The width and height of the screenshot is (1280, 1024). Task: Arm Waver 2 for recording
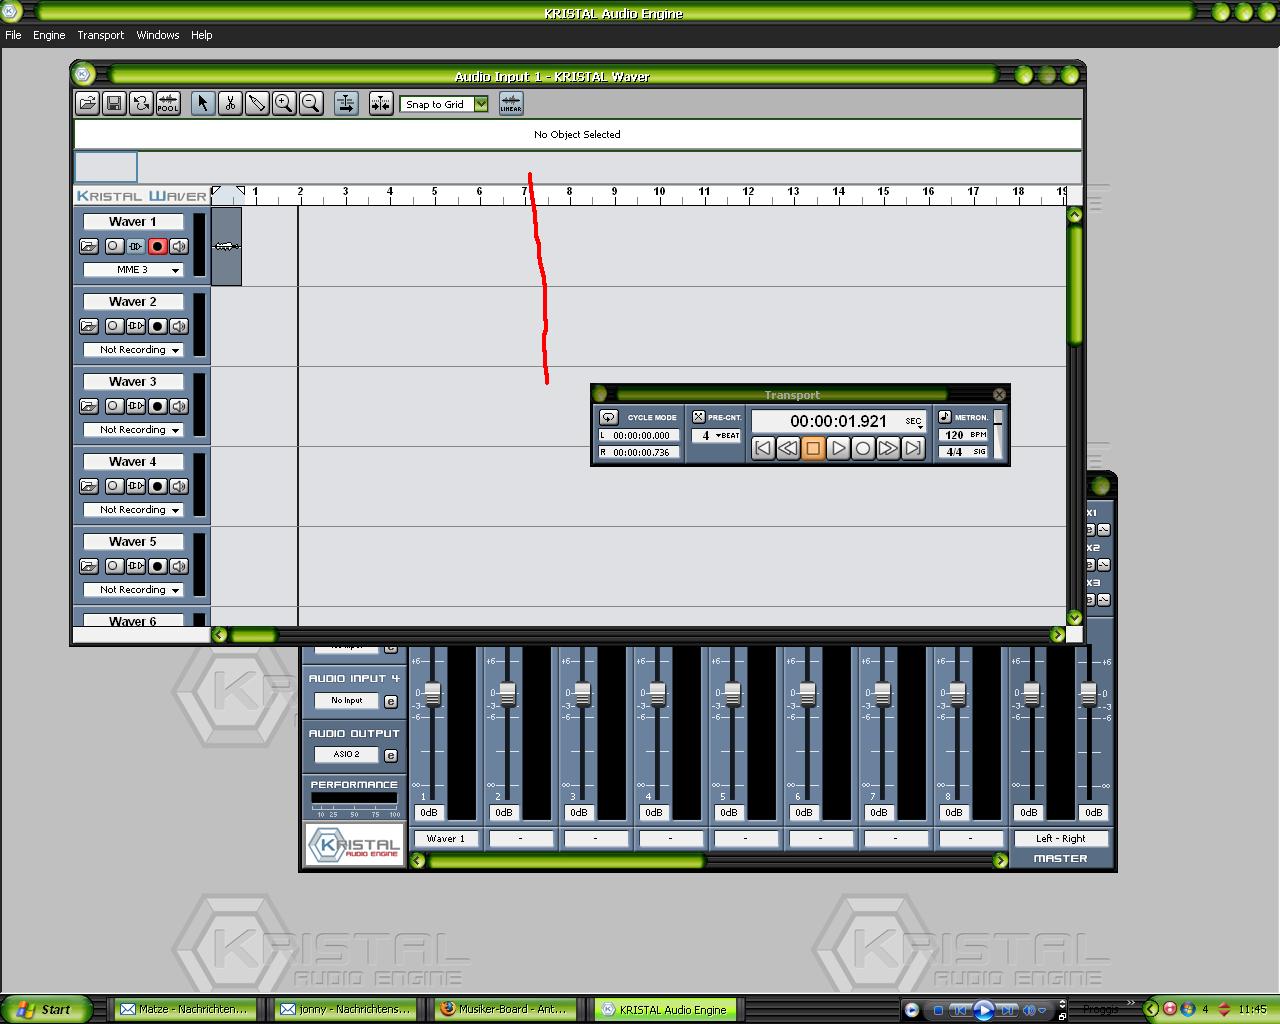tap(157, 326)
